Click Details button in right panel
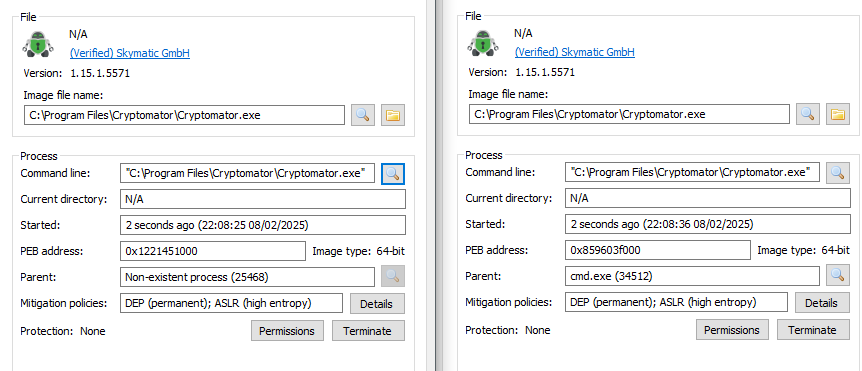The image size is (862, 371). [x=821, y=302]
